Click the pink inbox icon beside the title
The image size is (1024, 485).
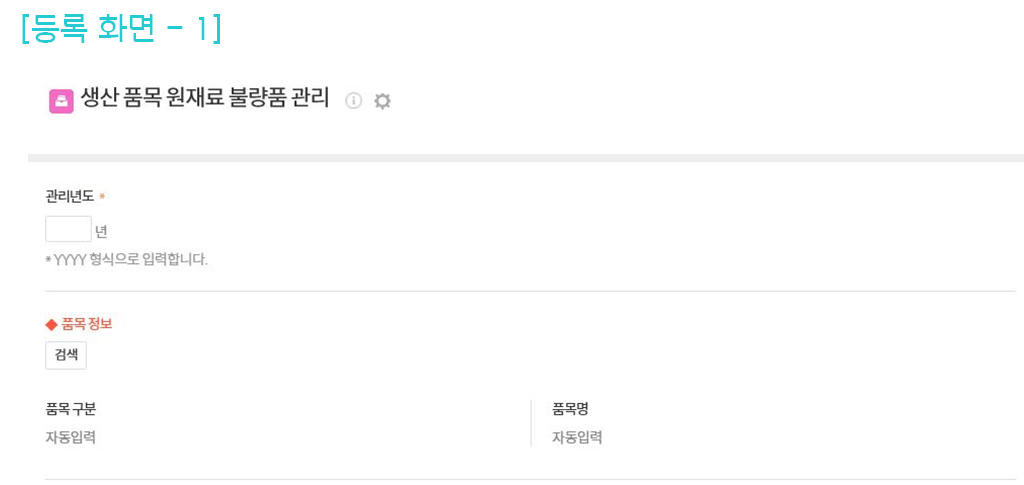click(61, 101)
